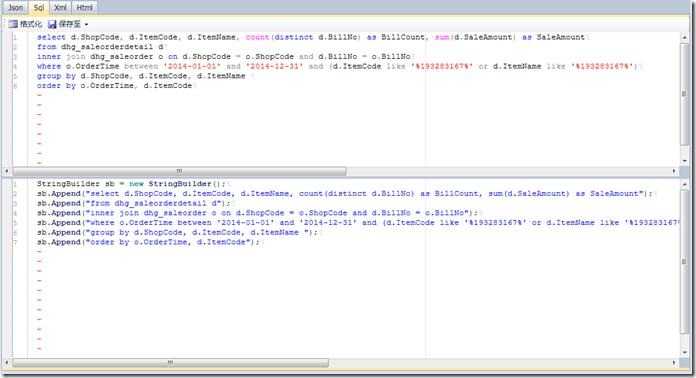Click the sb.Append("inner join dhg_saleorder line
Image resolution: width=696 pixels, height=378 pixels.
[257, 213]
